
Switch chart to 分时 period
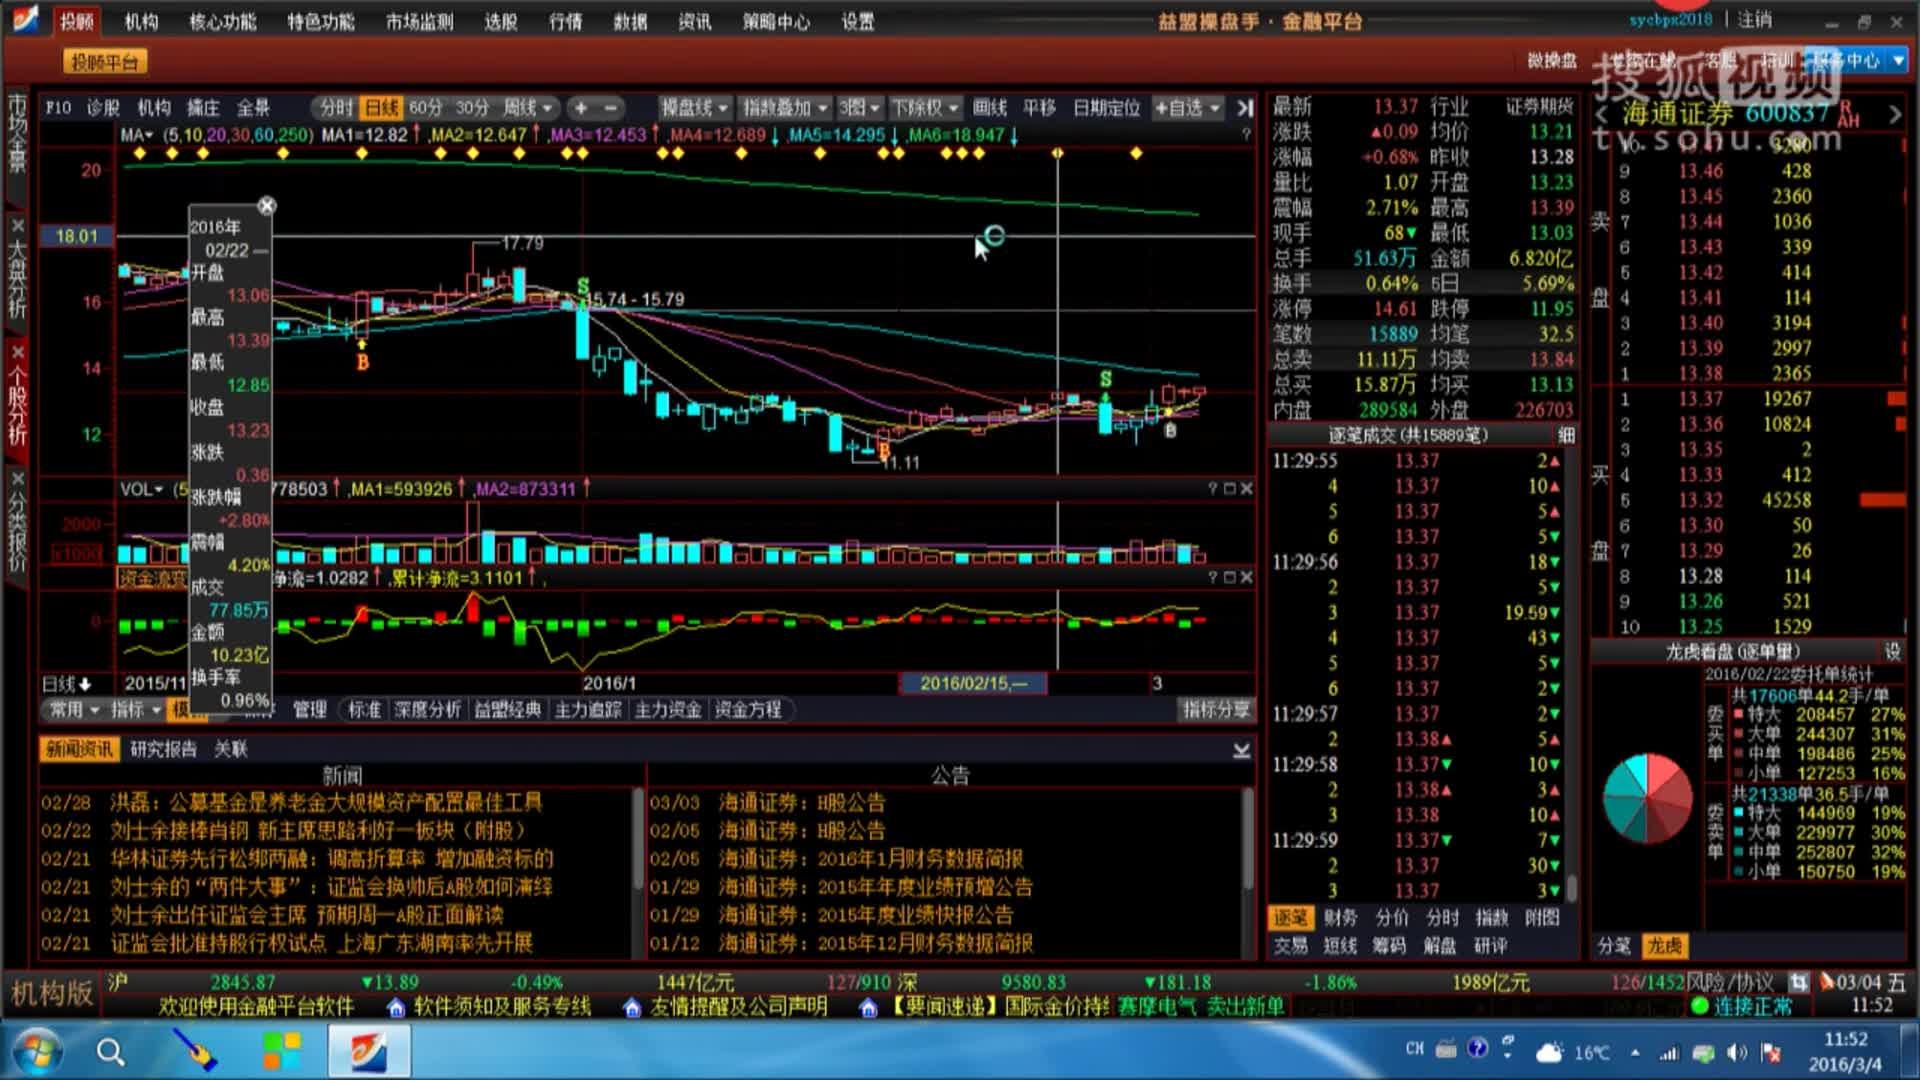point(334,108)
